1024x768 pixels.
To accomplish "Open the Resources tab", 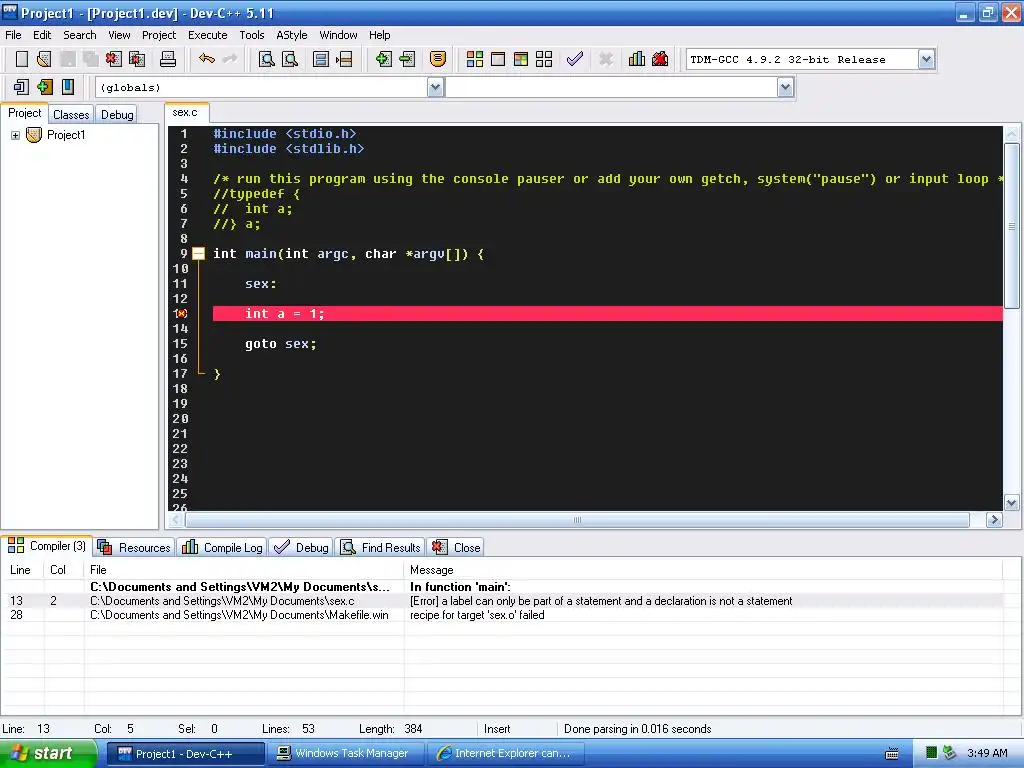I will point(134,547).
